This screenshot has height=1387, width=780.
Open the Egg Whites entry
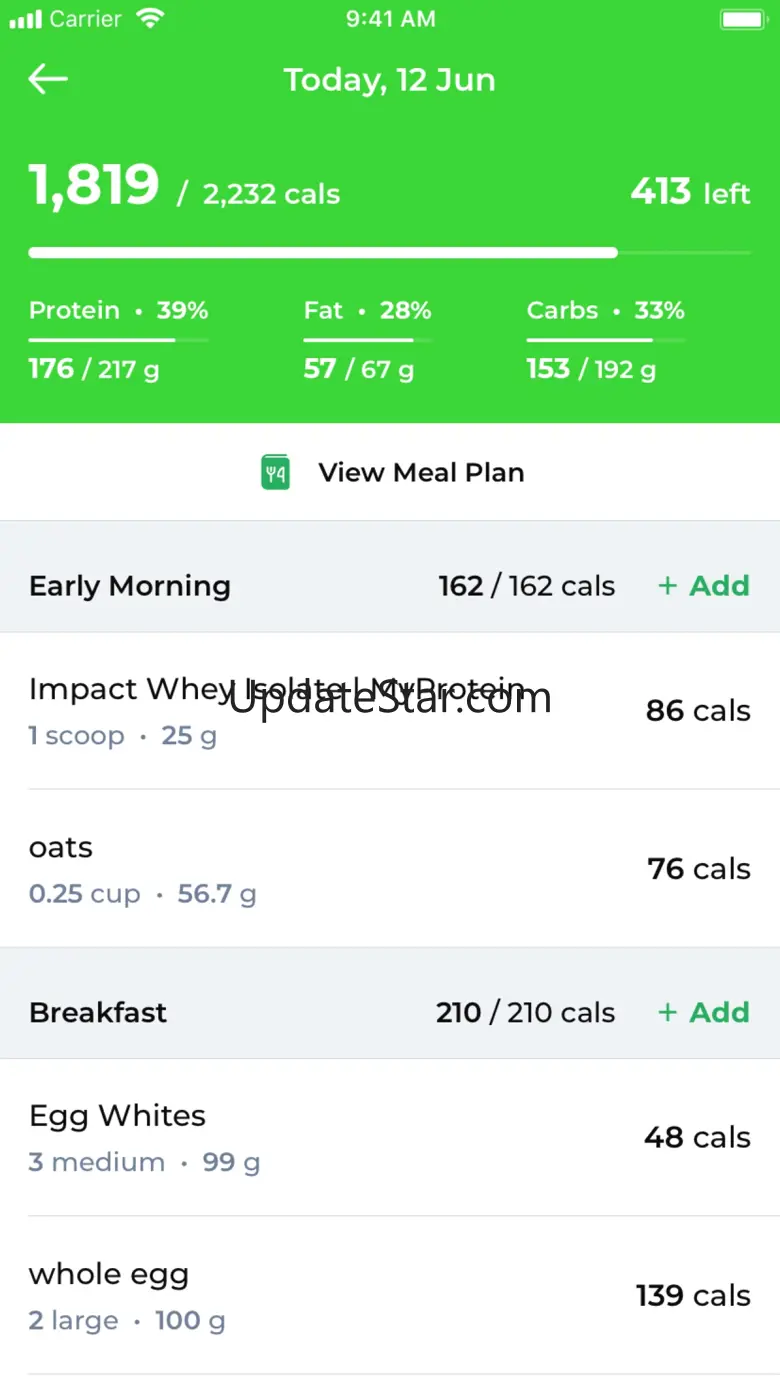click(144, 1137)
